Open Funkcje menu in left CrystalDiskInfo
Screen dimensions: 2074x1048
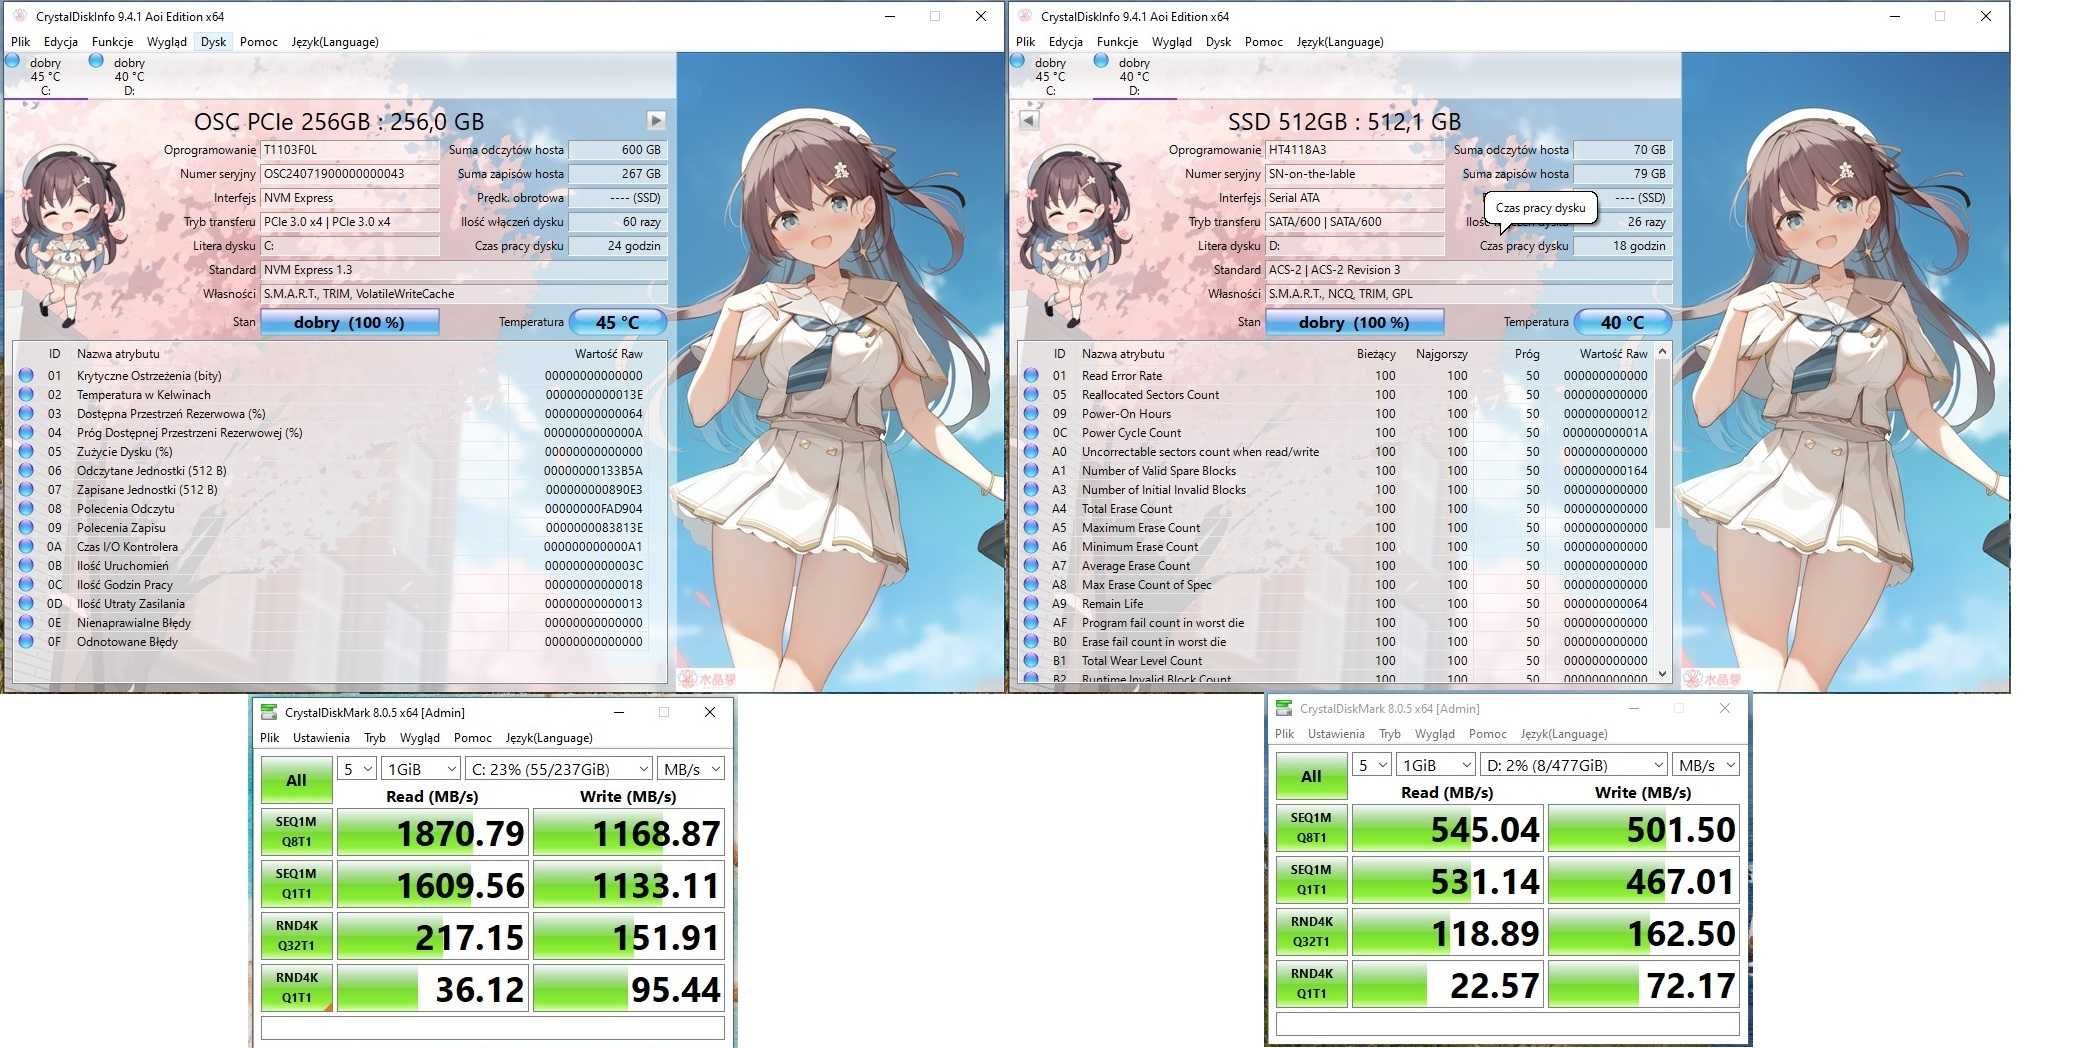point(112,42)
